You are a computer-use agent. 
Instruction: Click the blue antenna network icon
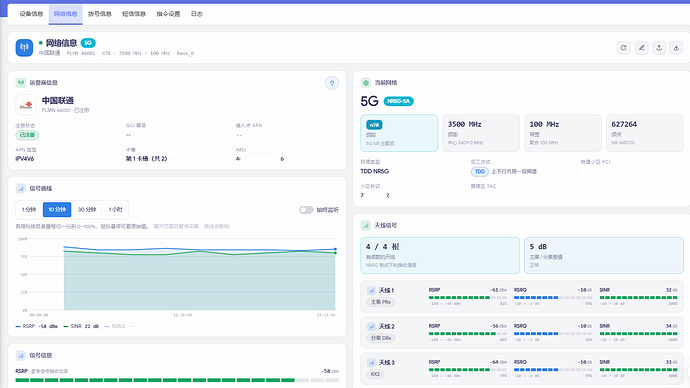pyautogui.click(x=24, y=47)
